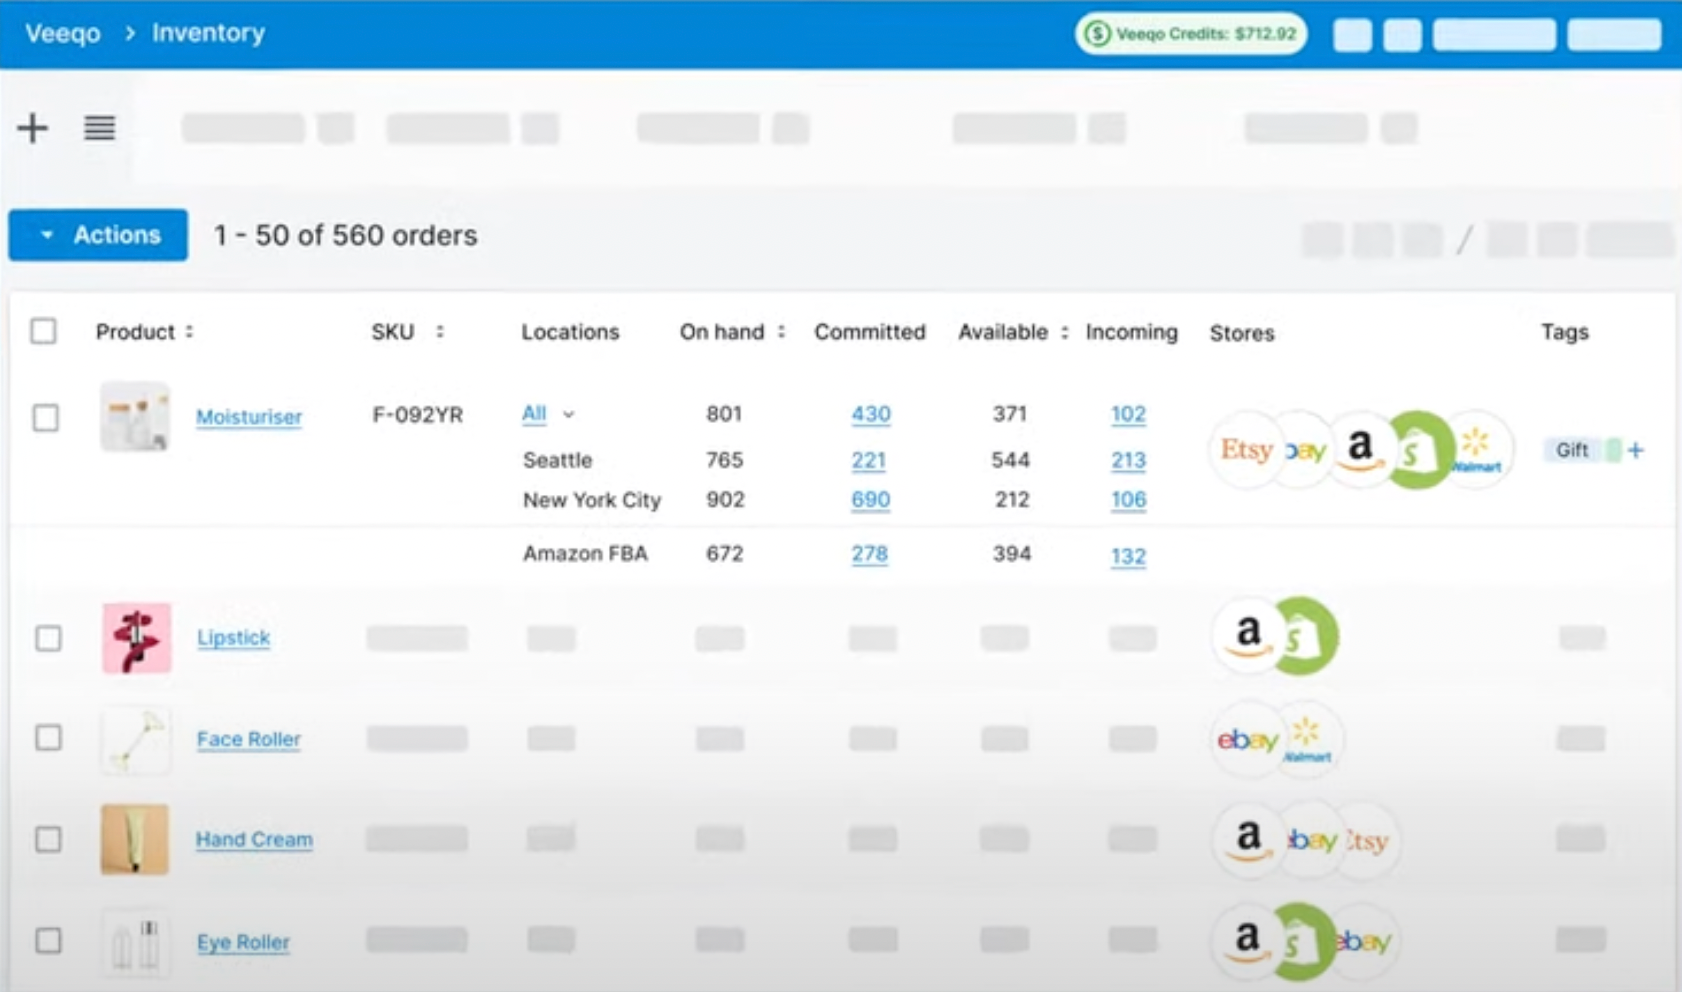Click the Moisturiser product thumbnail
Viewport: 1682px width, 992px height.
click(x=135, y=417)
